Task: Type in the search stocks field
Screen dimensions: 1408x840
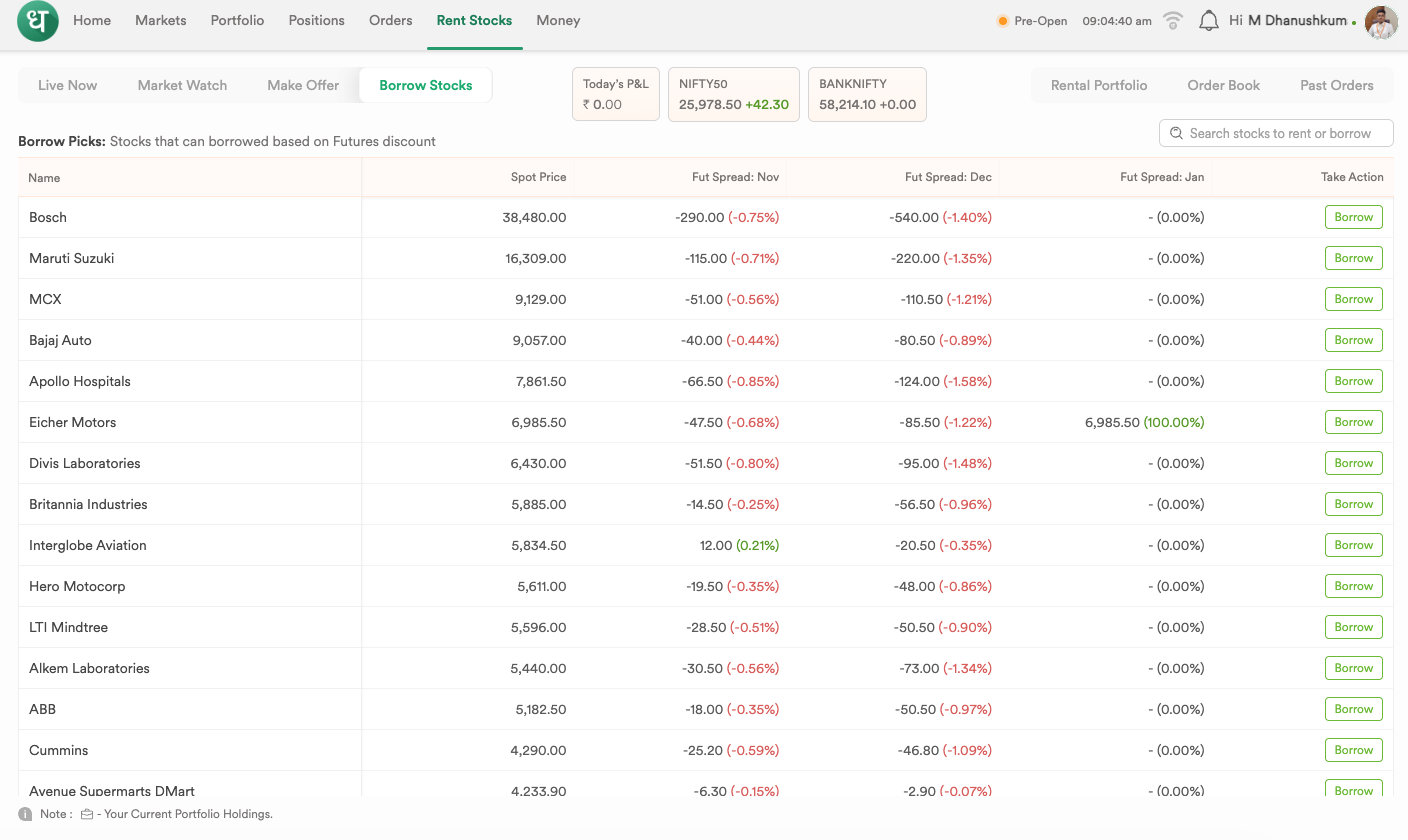Action: [x=1285, y=133]
